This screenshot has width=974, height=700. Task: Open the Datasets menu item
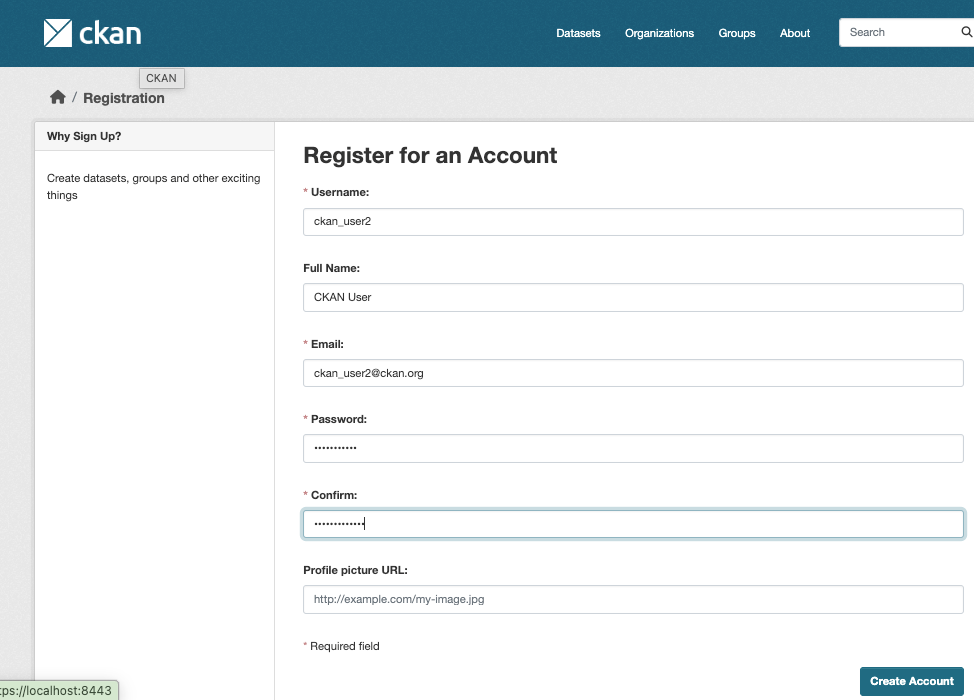pyautogui.click(x=578, y=34)
